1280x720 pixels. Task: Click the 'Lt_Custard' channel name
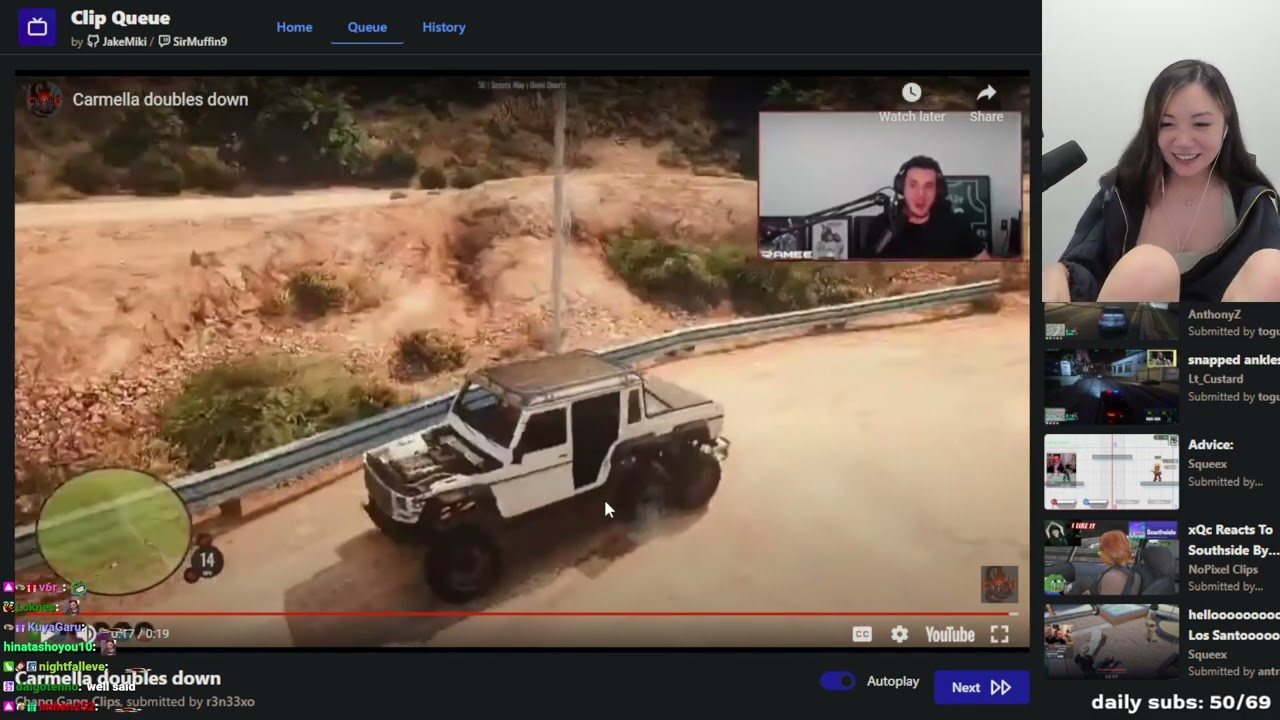(1216, 379)
